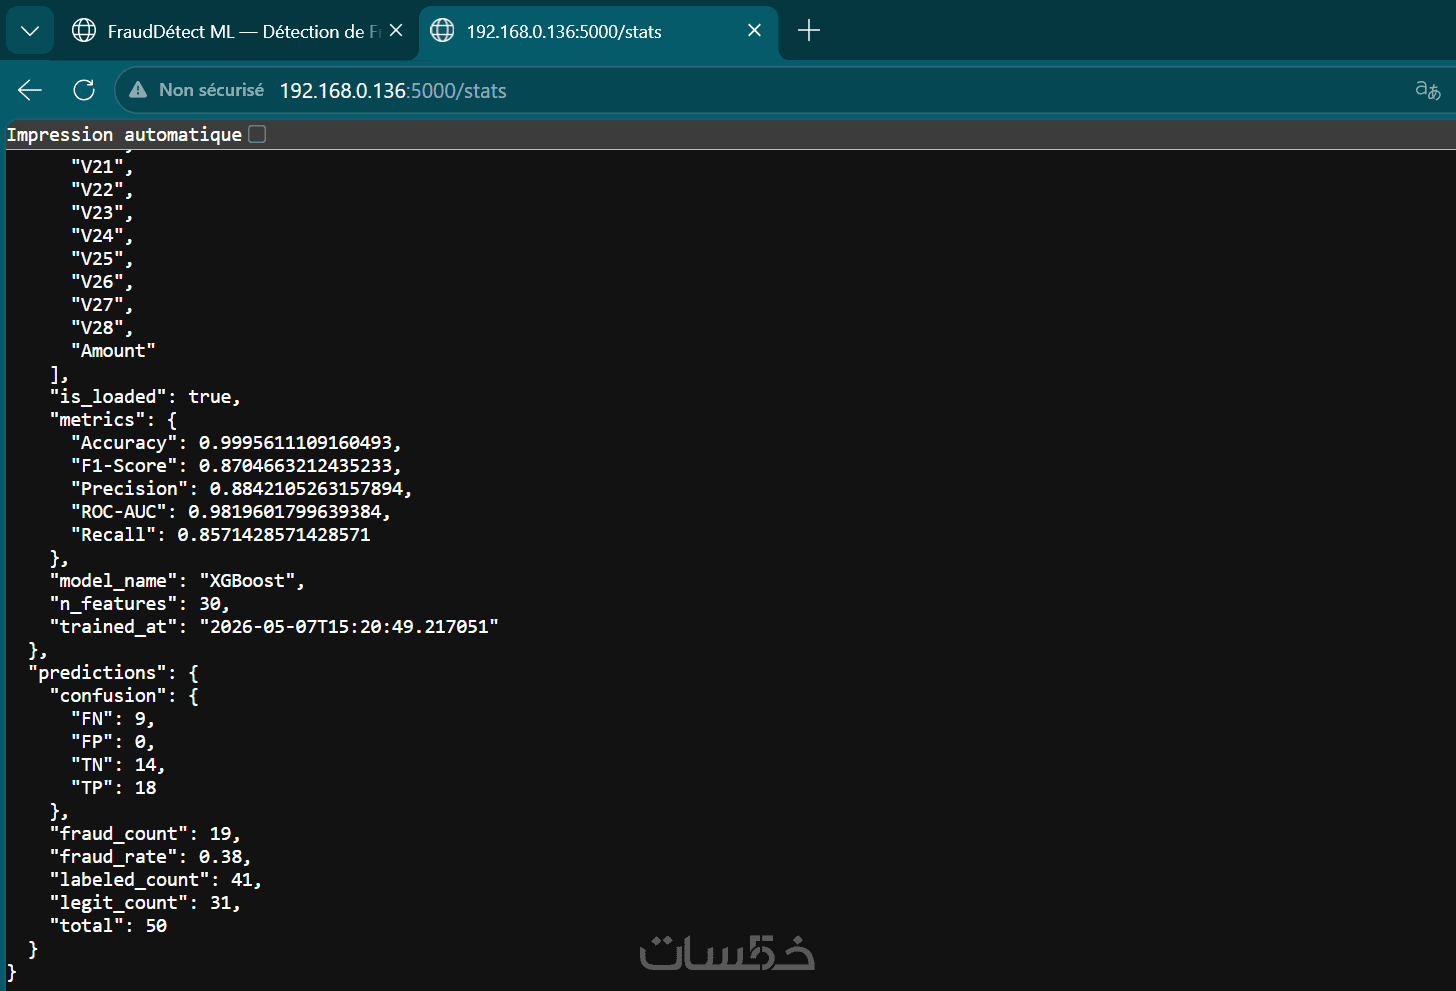1456x991 pixels.
Task: Click the "total": 50 line
Action: [108, 926]
